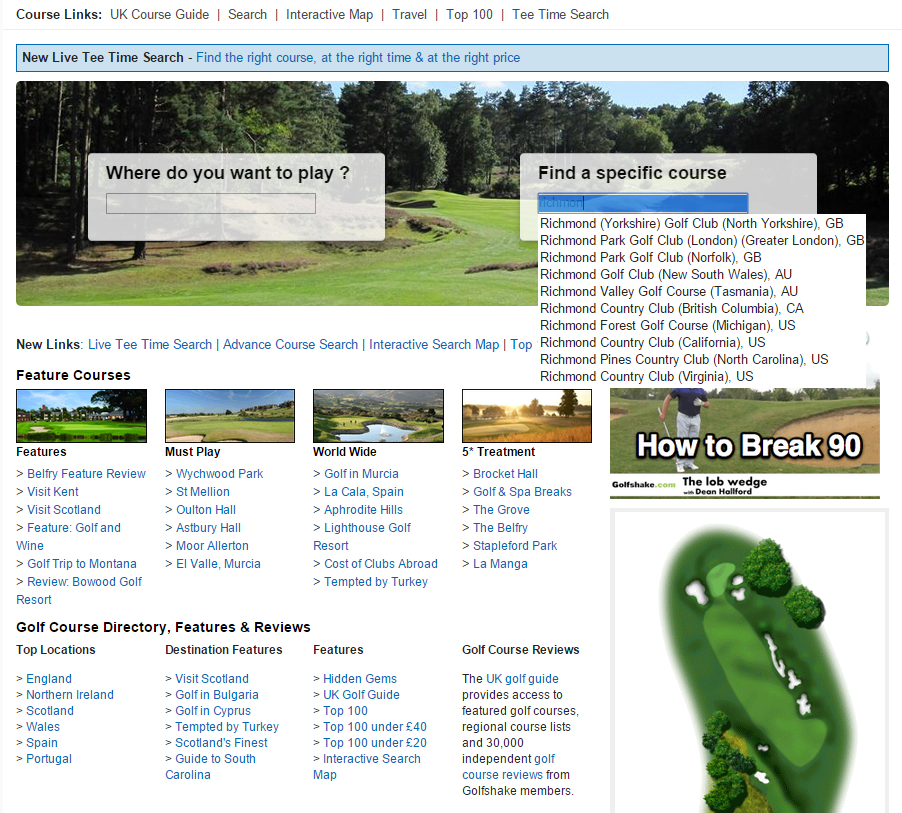Click the 5* Treatment sunset thumbnail
Image resolution: width=902 pixels, height=813 pixels.
527,416
